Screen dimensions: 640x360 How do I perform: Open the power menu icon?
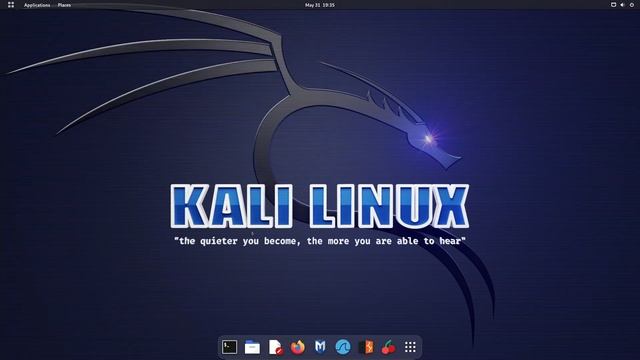coord(631,5)
